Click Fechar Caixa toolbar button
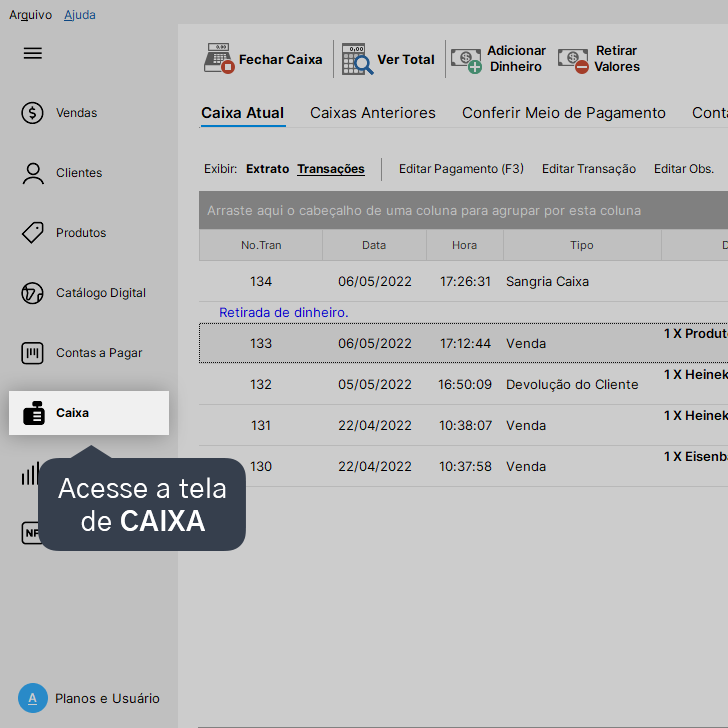This screenshot has height=728, width=728. click(264, 59)
